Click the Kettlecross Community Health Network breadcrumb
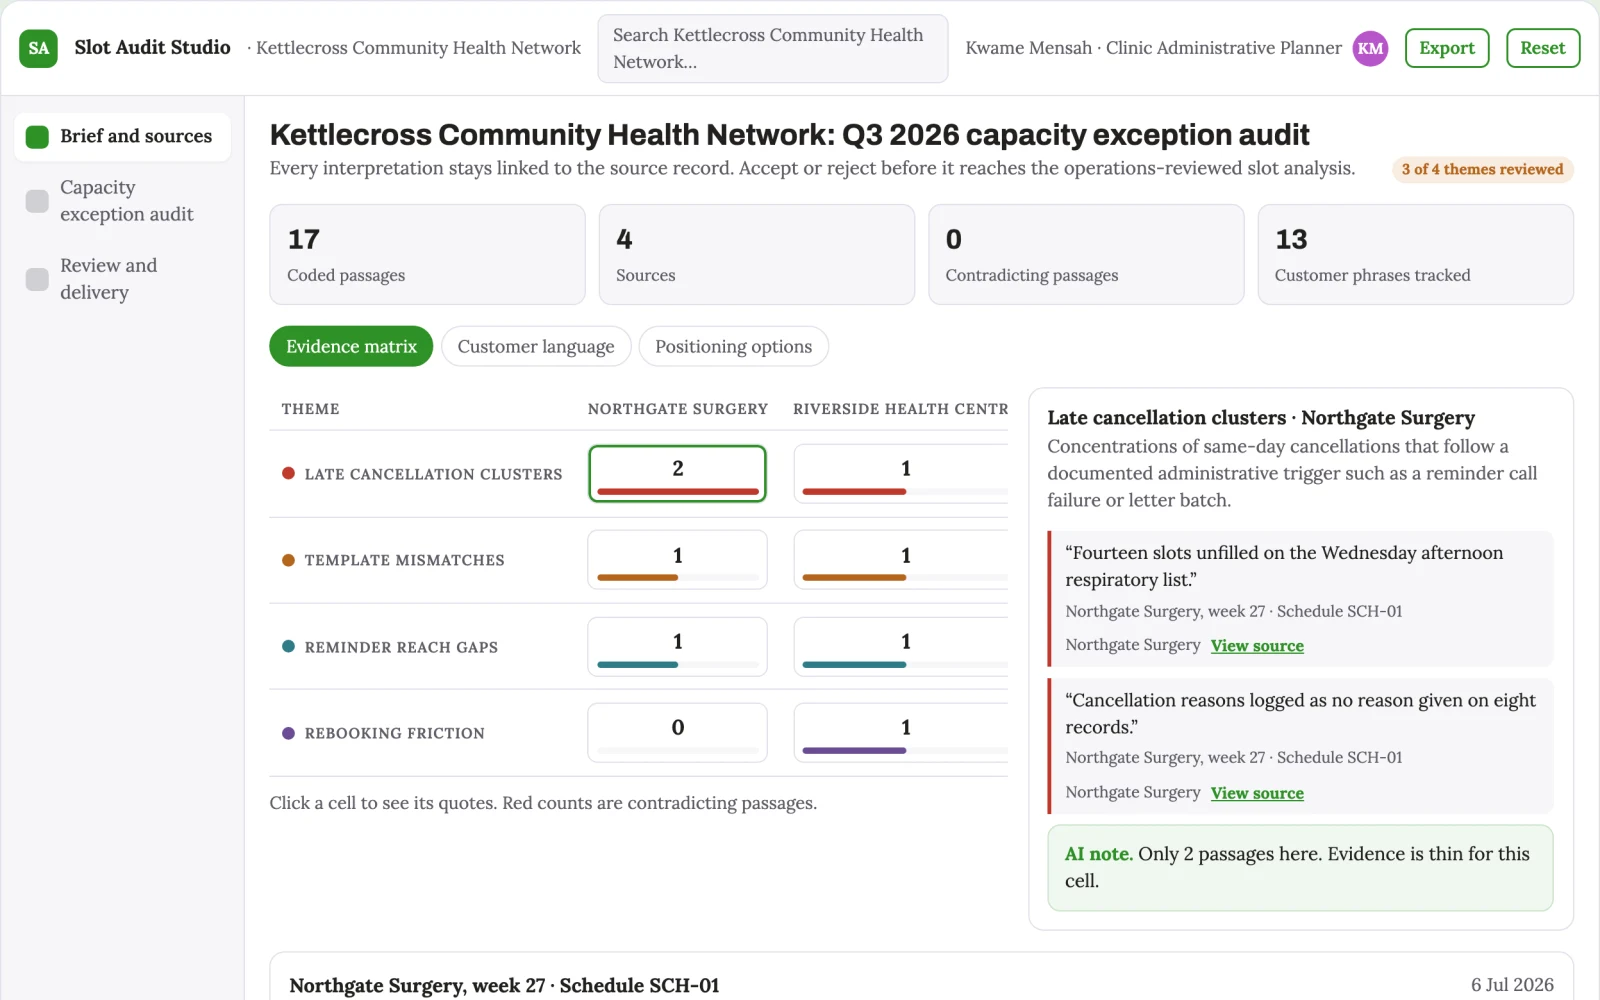Viewport: 1600px width, 1000px height. (418, 48)
